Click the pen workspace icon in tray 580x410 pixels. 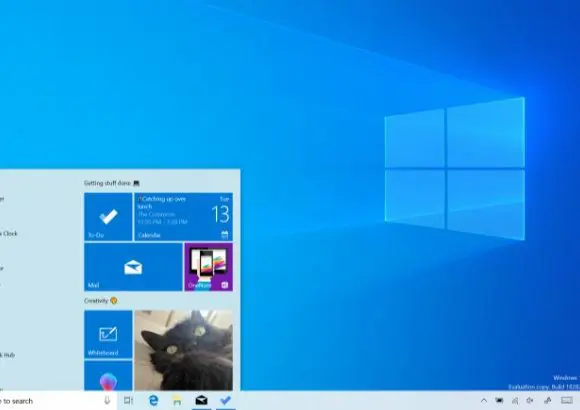[548, 400]
